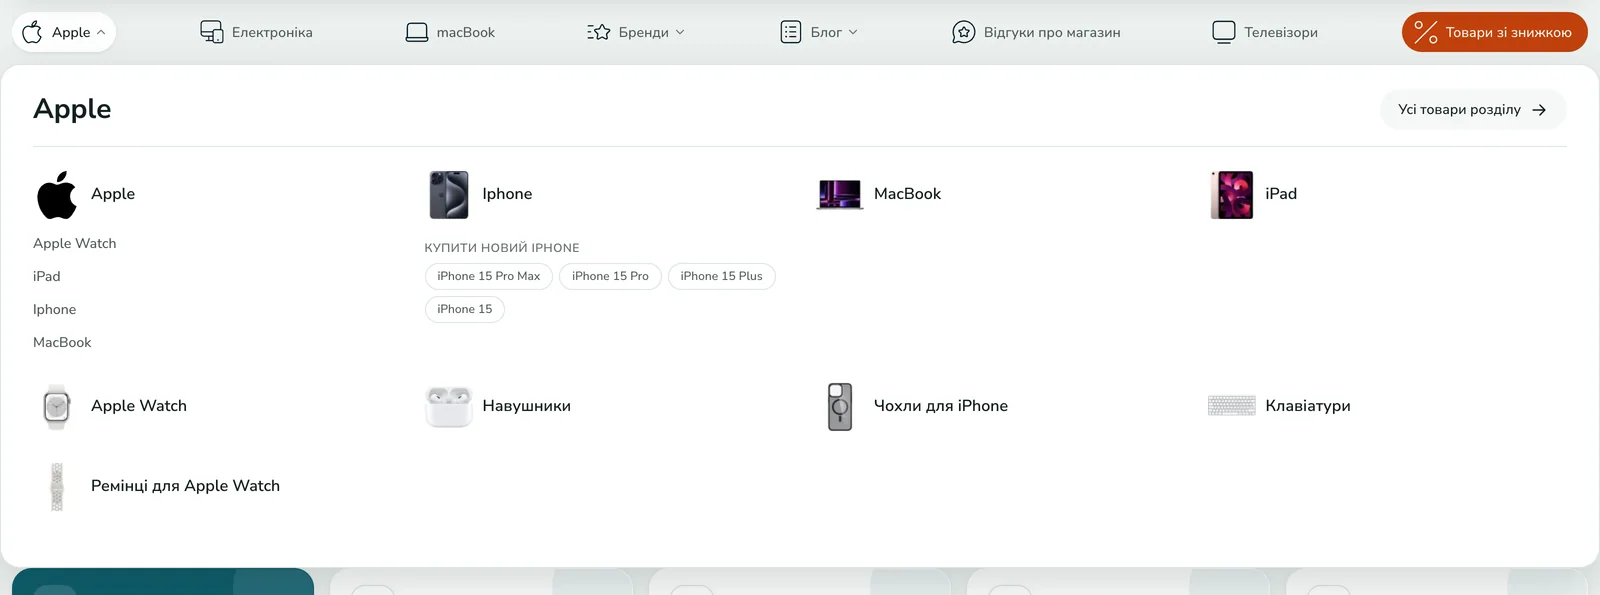
Task: Select the iPhone 15 chip
Action: 465,309
